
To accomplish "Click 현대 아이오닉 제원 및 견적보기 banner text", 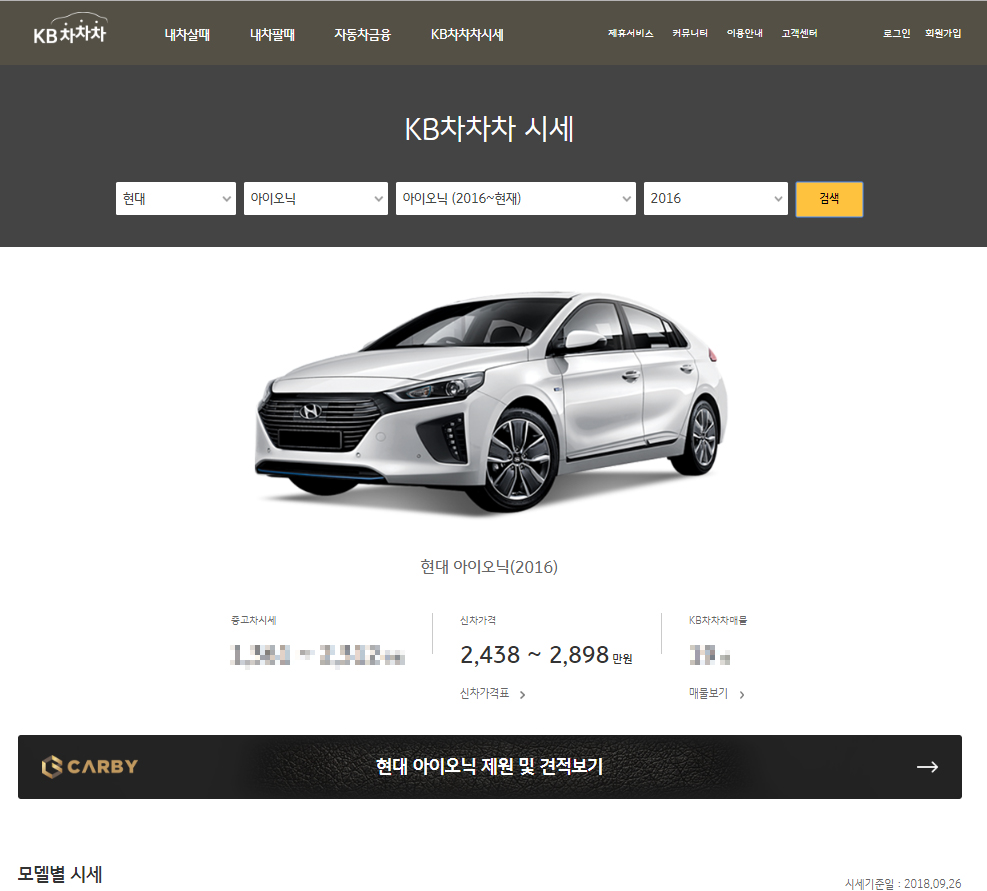I will click(x=489, y=766).
